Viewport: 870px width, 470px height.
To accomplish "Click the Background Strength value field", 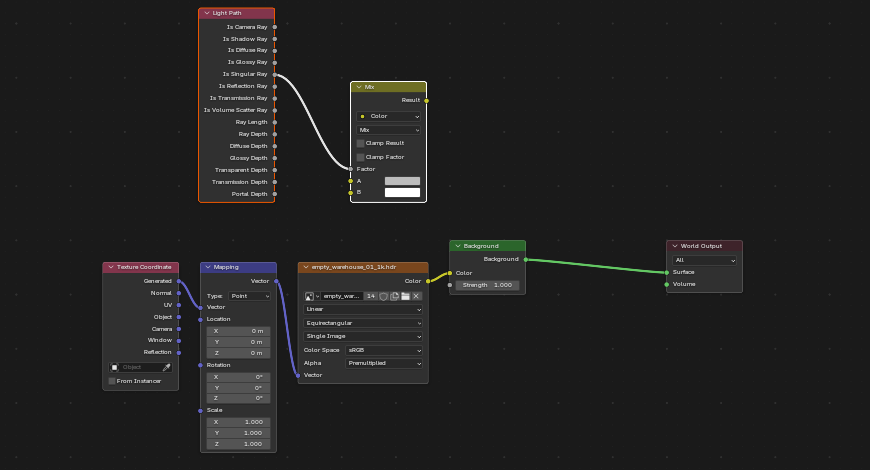I will [487, 285].
